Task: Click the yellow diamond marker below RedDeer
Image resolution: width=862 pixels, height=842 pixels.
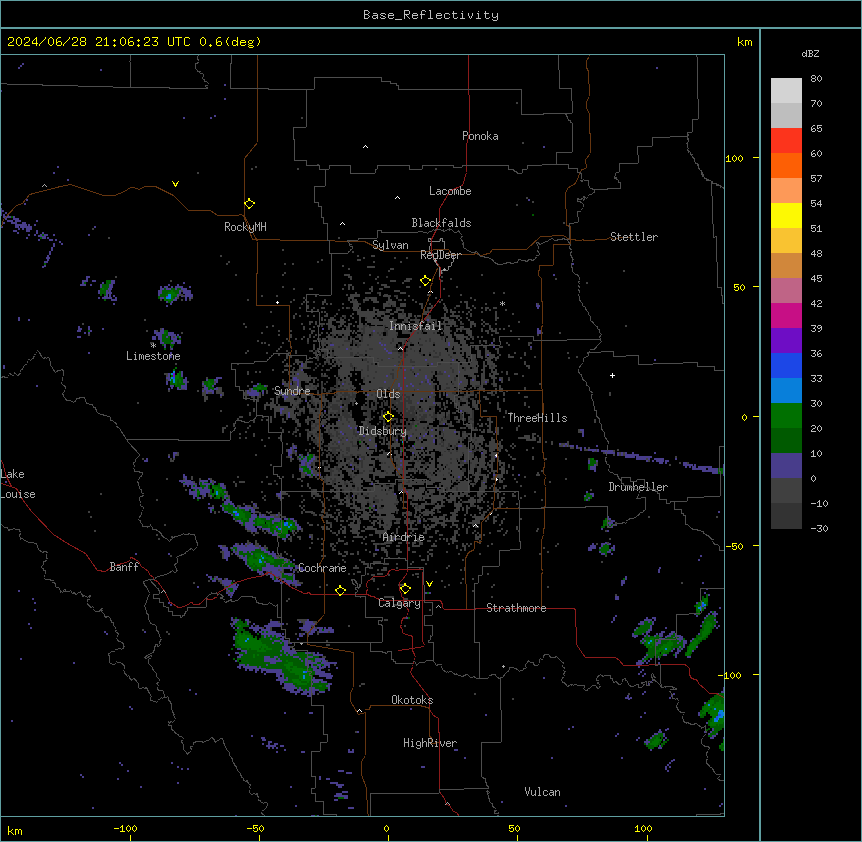Action: 426,281
